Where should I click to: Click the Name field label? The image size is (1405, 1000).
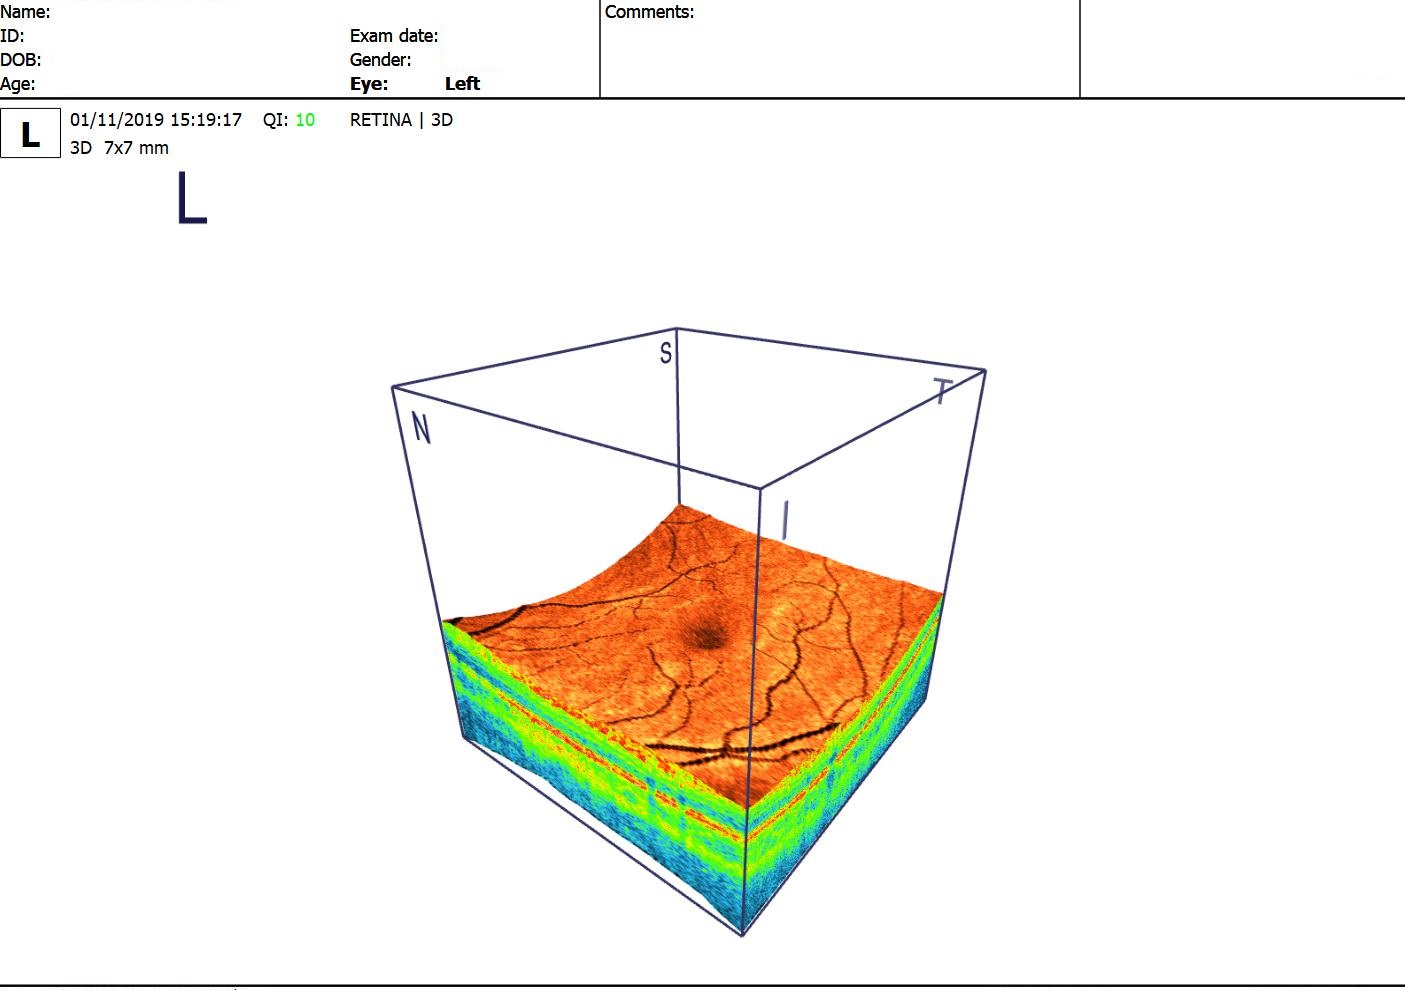coord(25,12)
